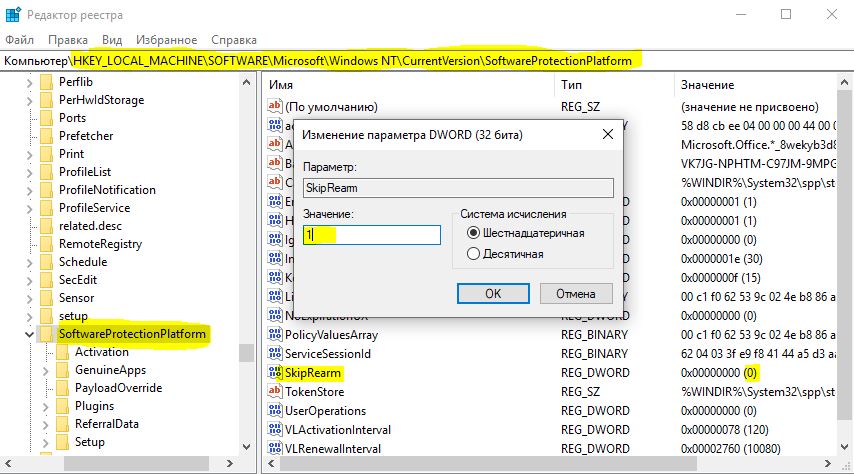Select the VLActivationInterval value name
The image size is (854, 474).
338,429
